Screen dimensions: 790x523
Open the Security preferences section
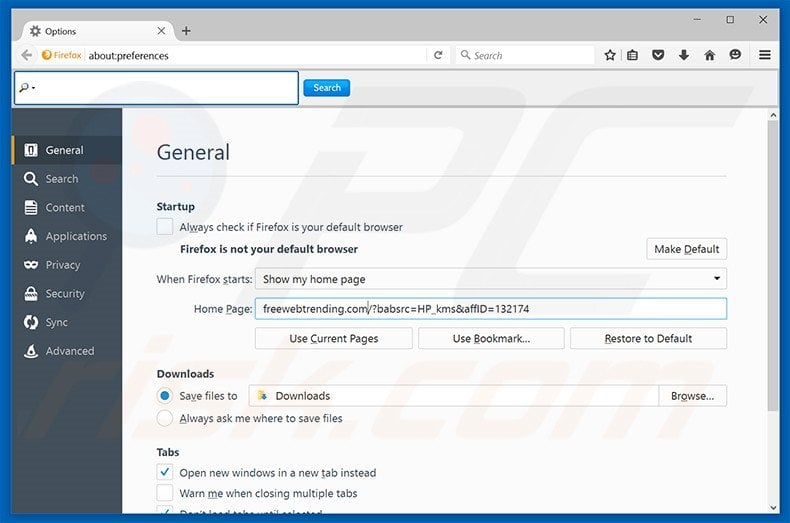pos(67,294)
